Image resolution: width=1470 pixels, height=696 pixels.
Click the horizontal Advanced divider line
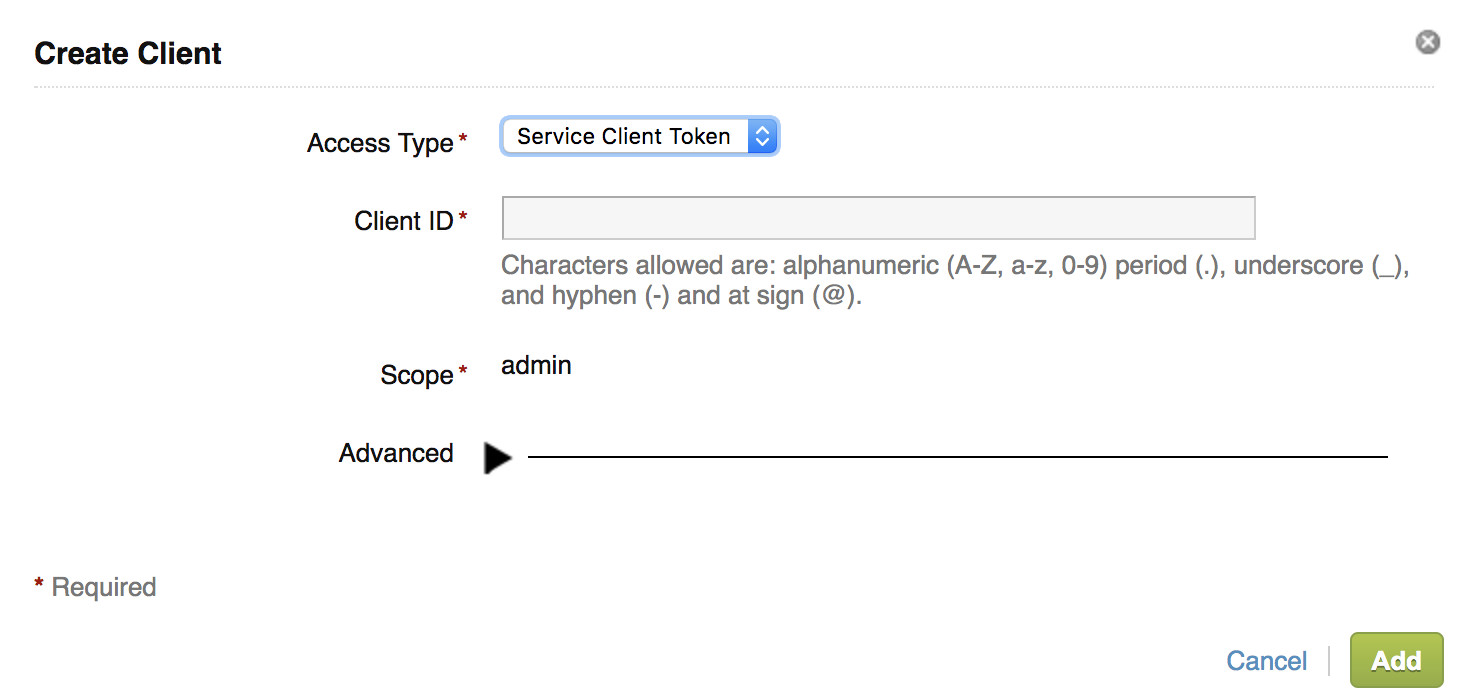957,457
